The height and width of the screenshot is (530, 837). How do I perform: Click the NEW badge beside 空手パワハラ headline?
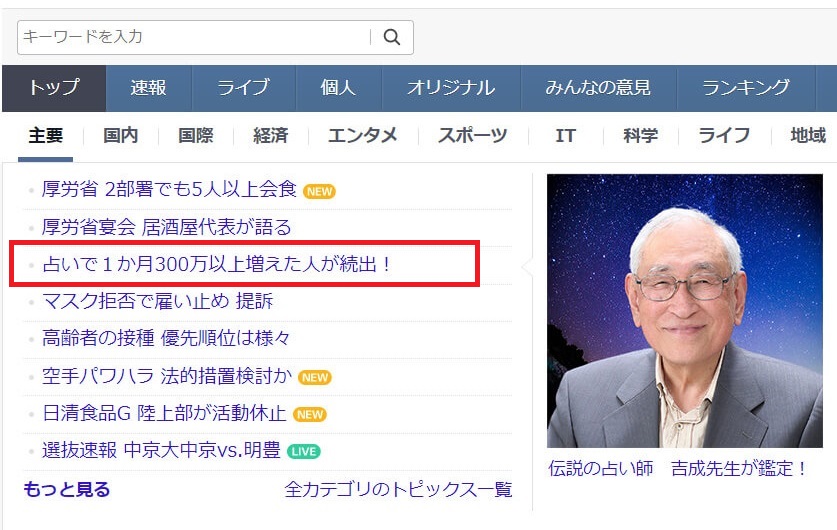click(x=315, y=377)
